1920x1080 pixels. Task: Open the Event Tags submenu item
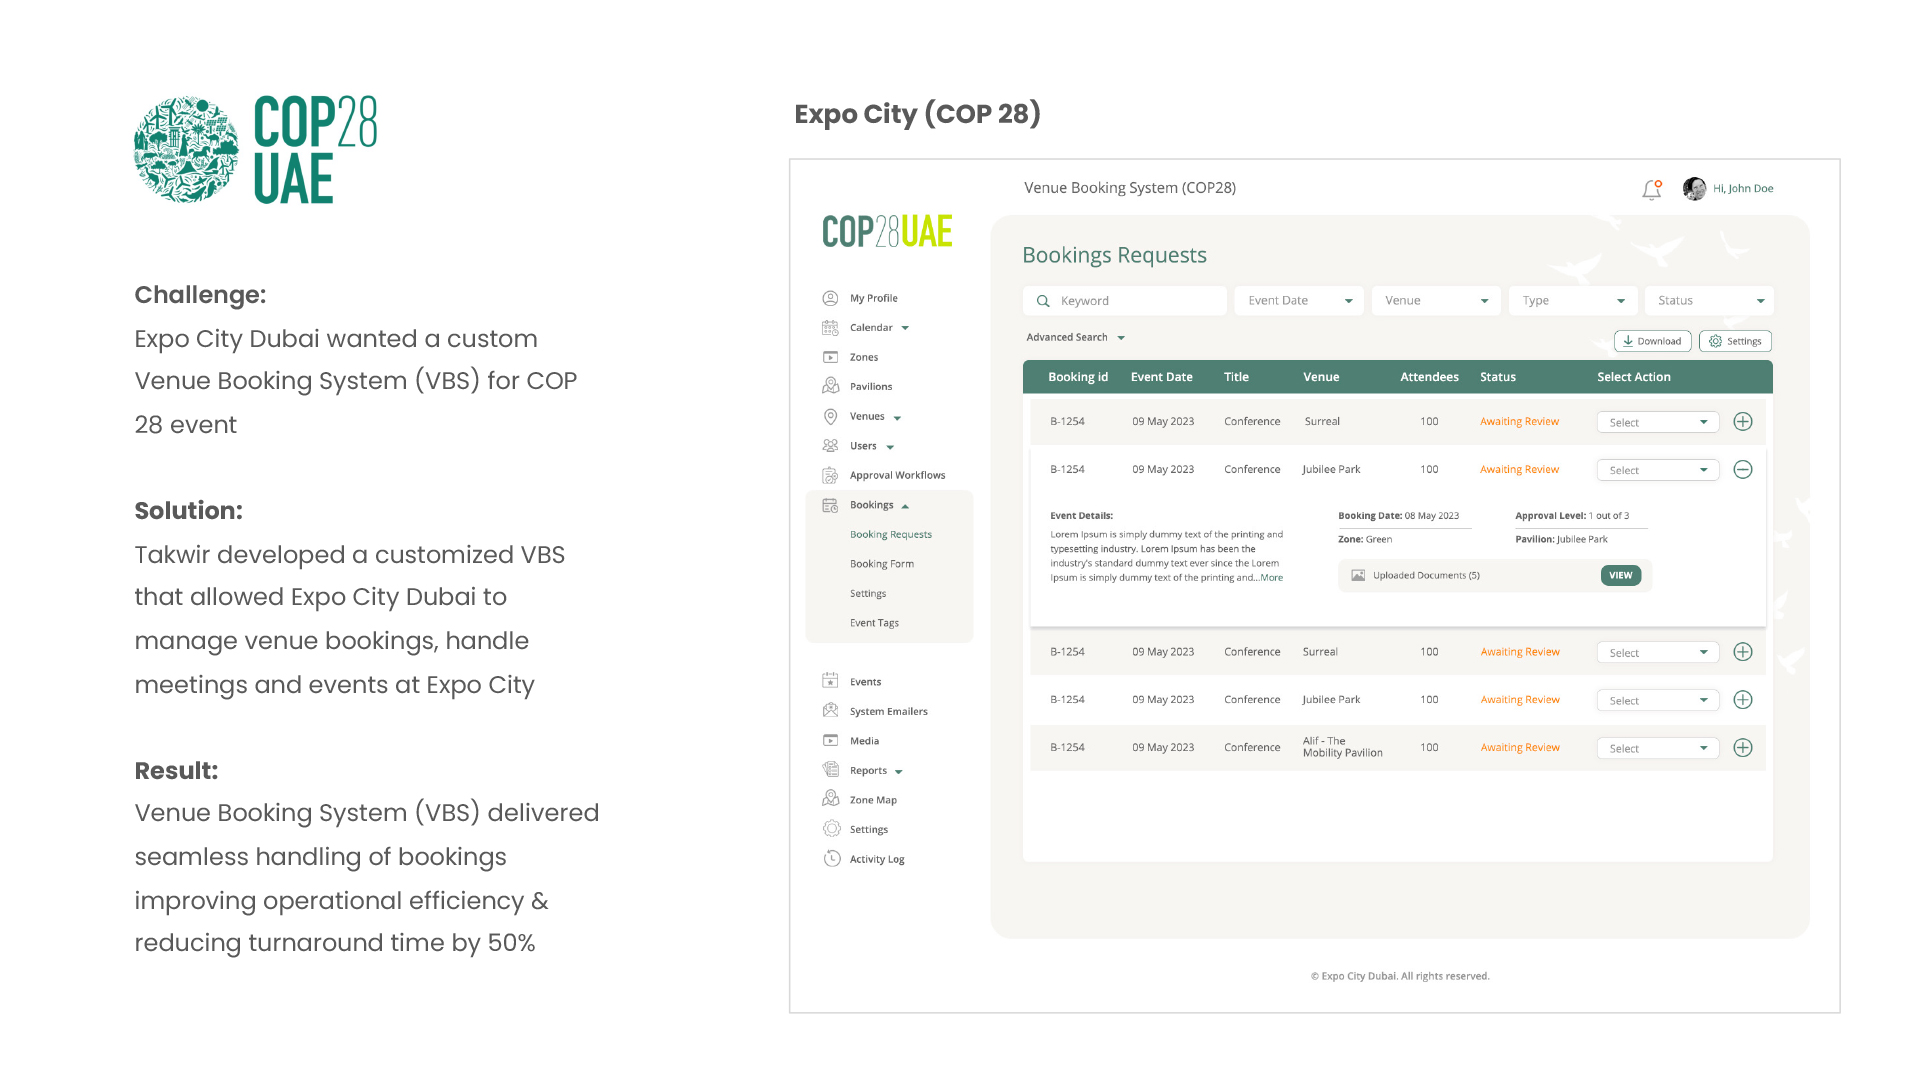[x=874, y=623]
